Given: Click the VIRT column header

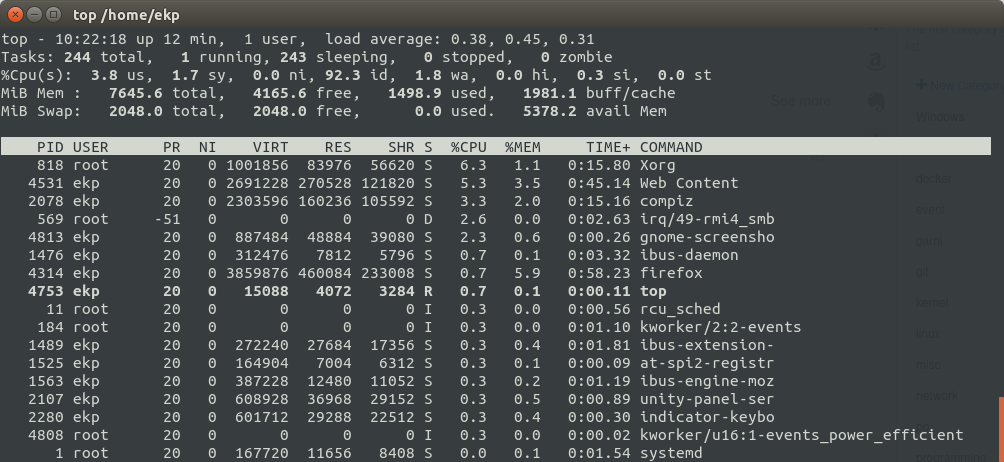Looking at the screenshot, I should click(x=270, y=147).
